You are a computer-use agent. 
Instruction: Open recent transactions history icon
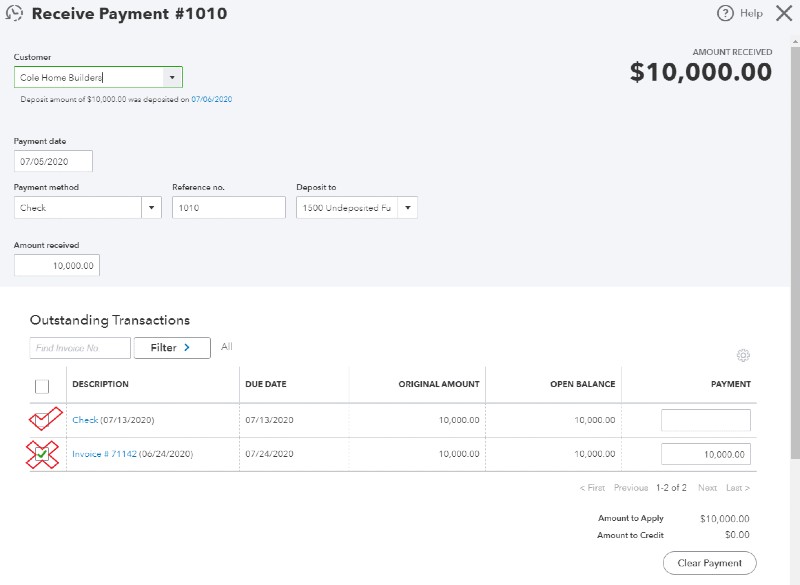click(14, 13)
